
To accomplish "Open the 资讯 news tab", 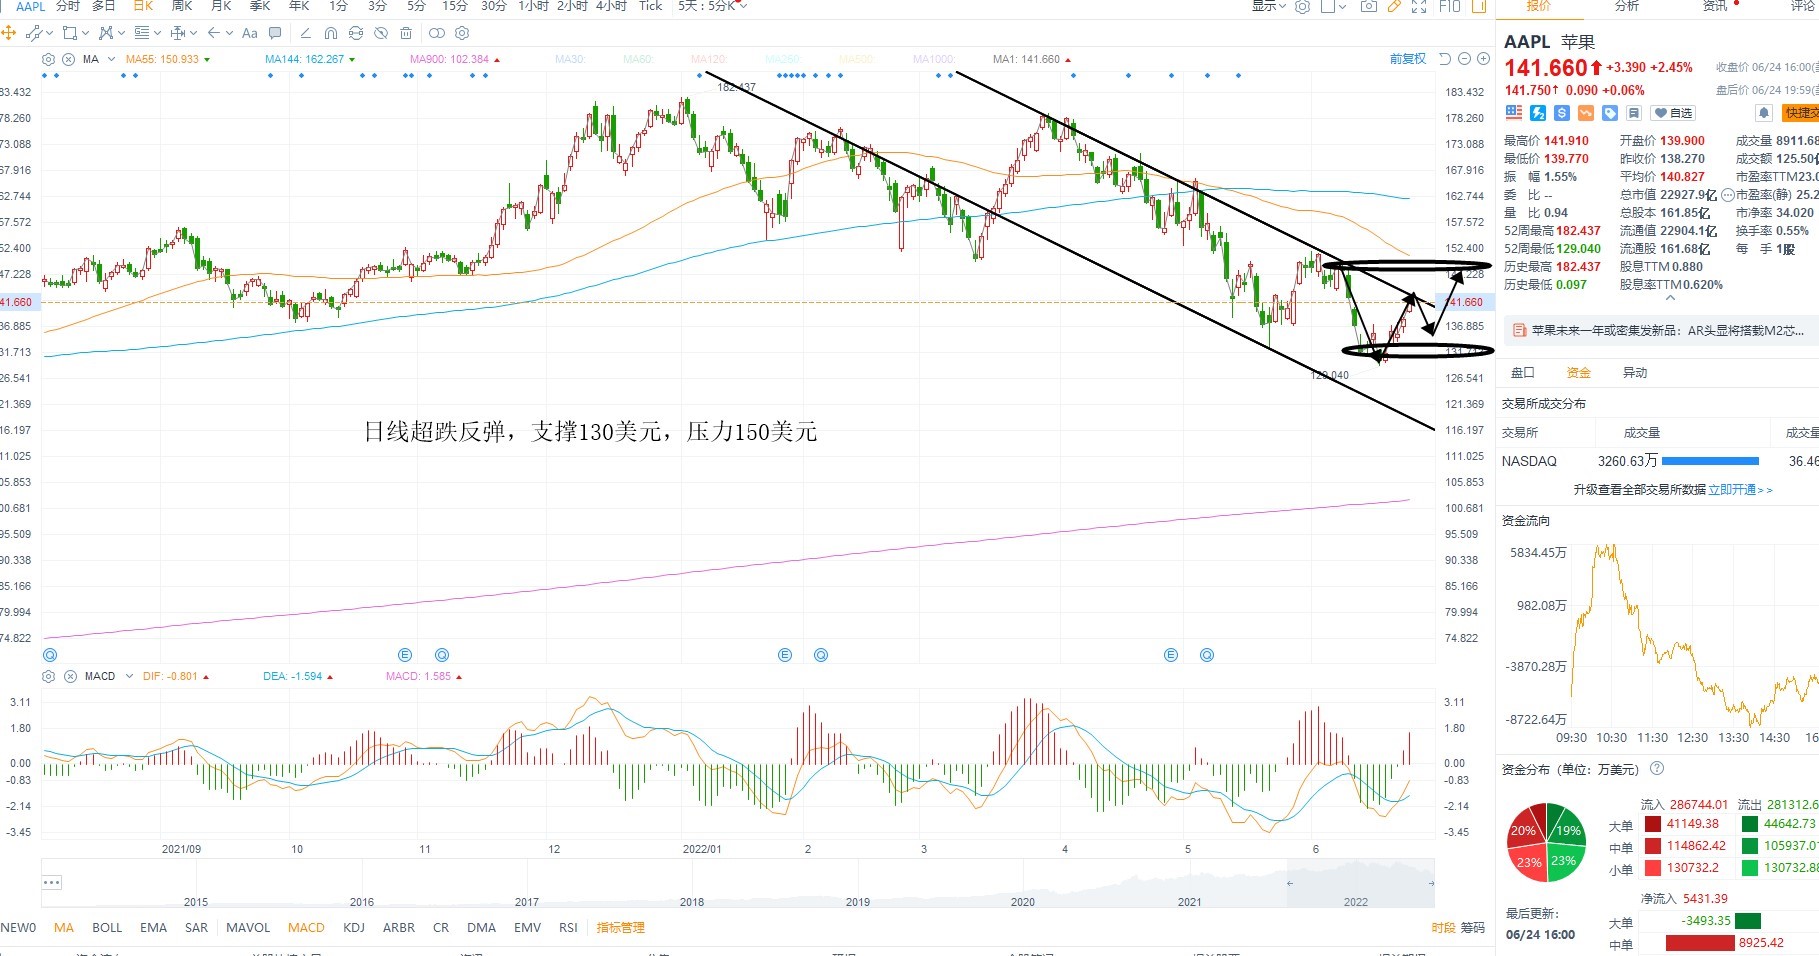I will (x=1715, y=6).
